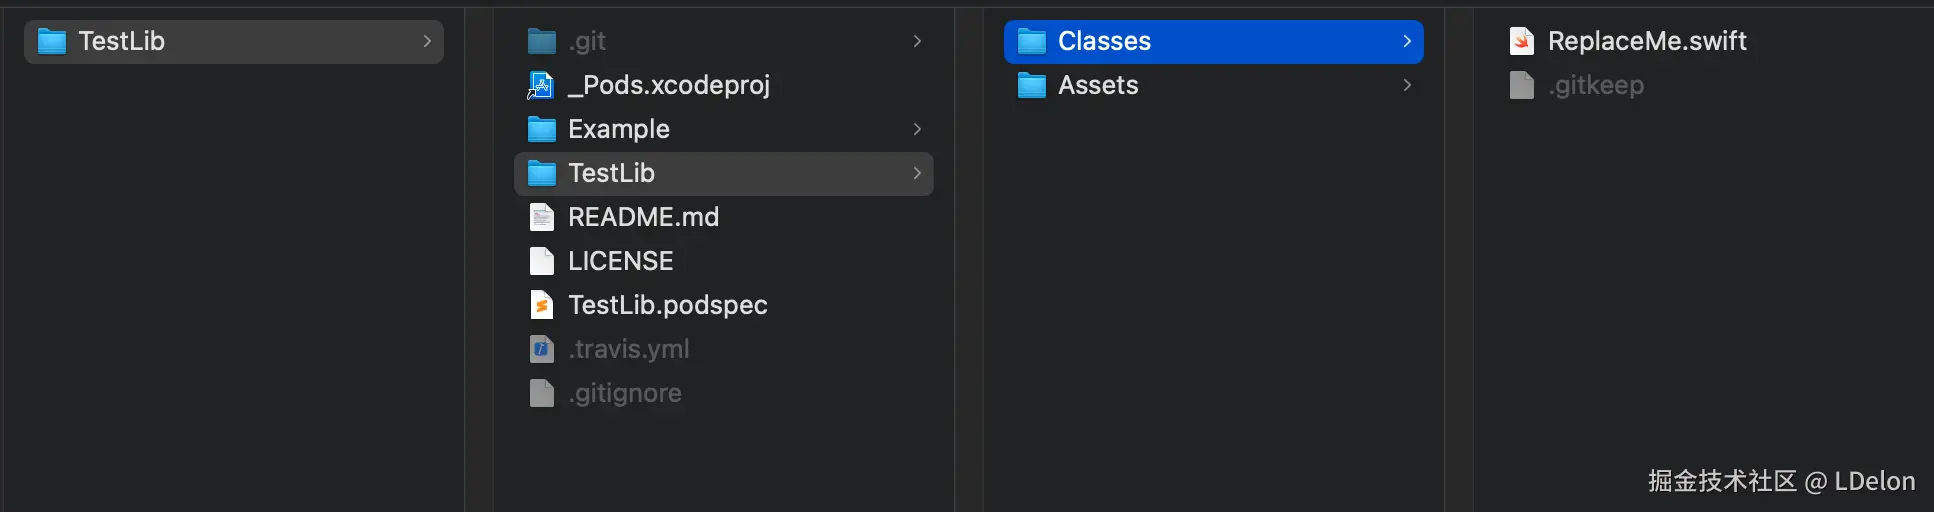Click the TestLib.podspec file icon
Viewport: 1934px width, 512px height.
click(541, 305)
